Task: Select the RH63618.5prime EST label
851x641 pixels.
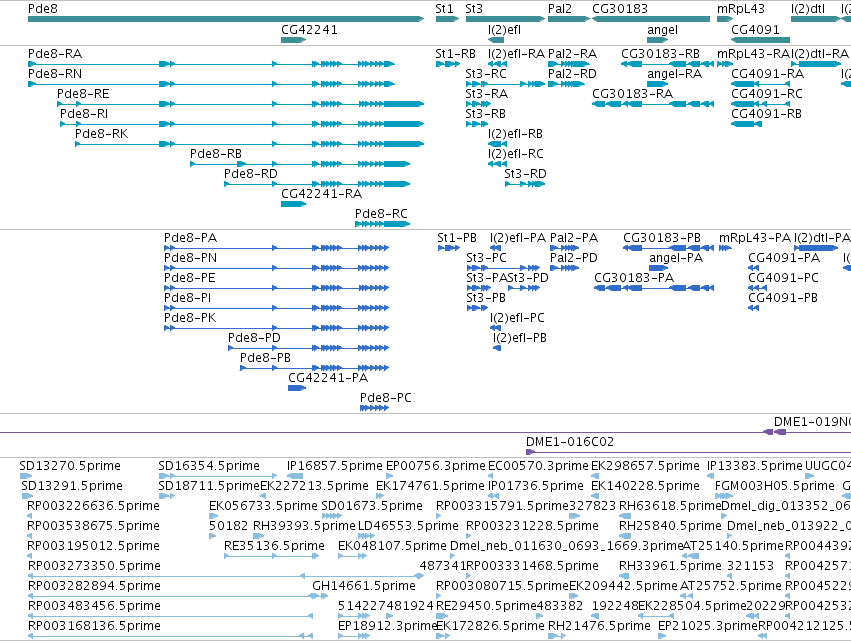Action: 670,506
